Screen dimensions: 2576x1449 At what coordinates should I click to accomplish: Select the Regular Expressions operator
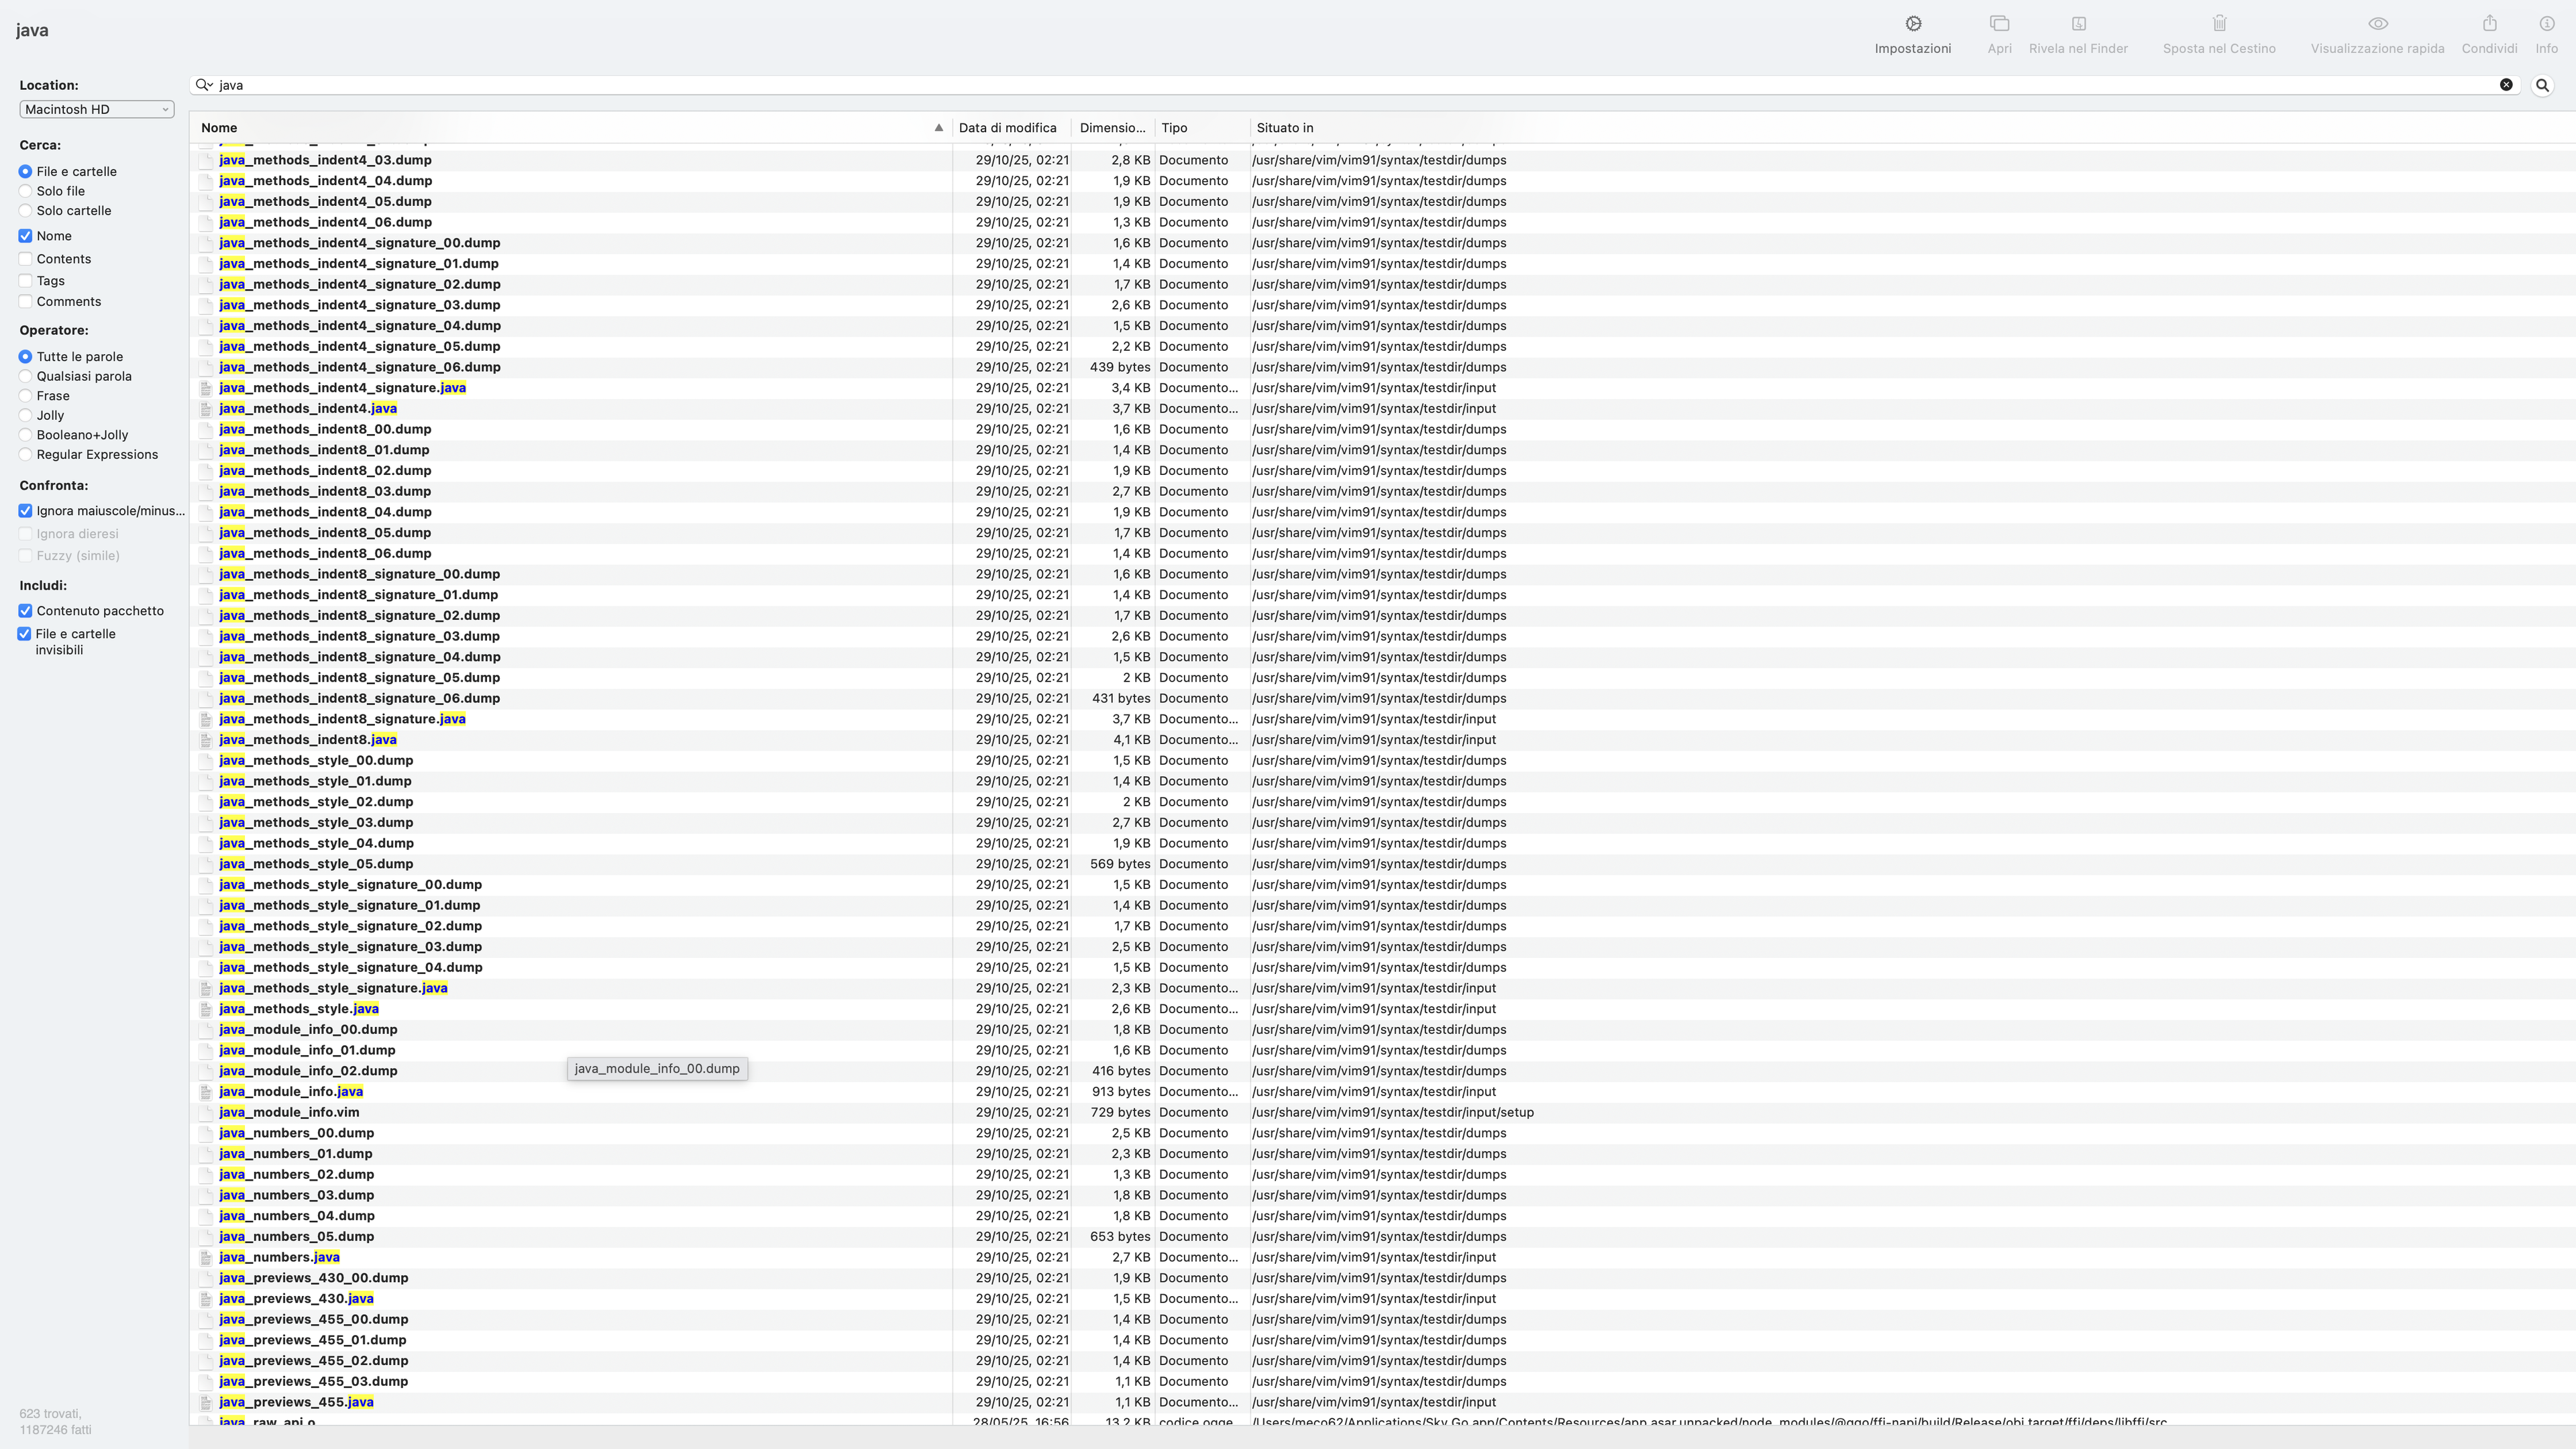coord(26,455)
